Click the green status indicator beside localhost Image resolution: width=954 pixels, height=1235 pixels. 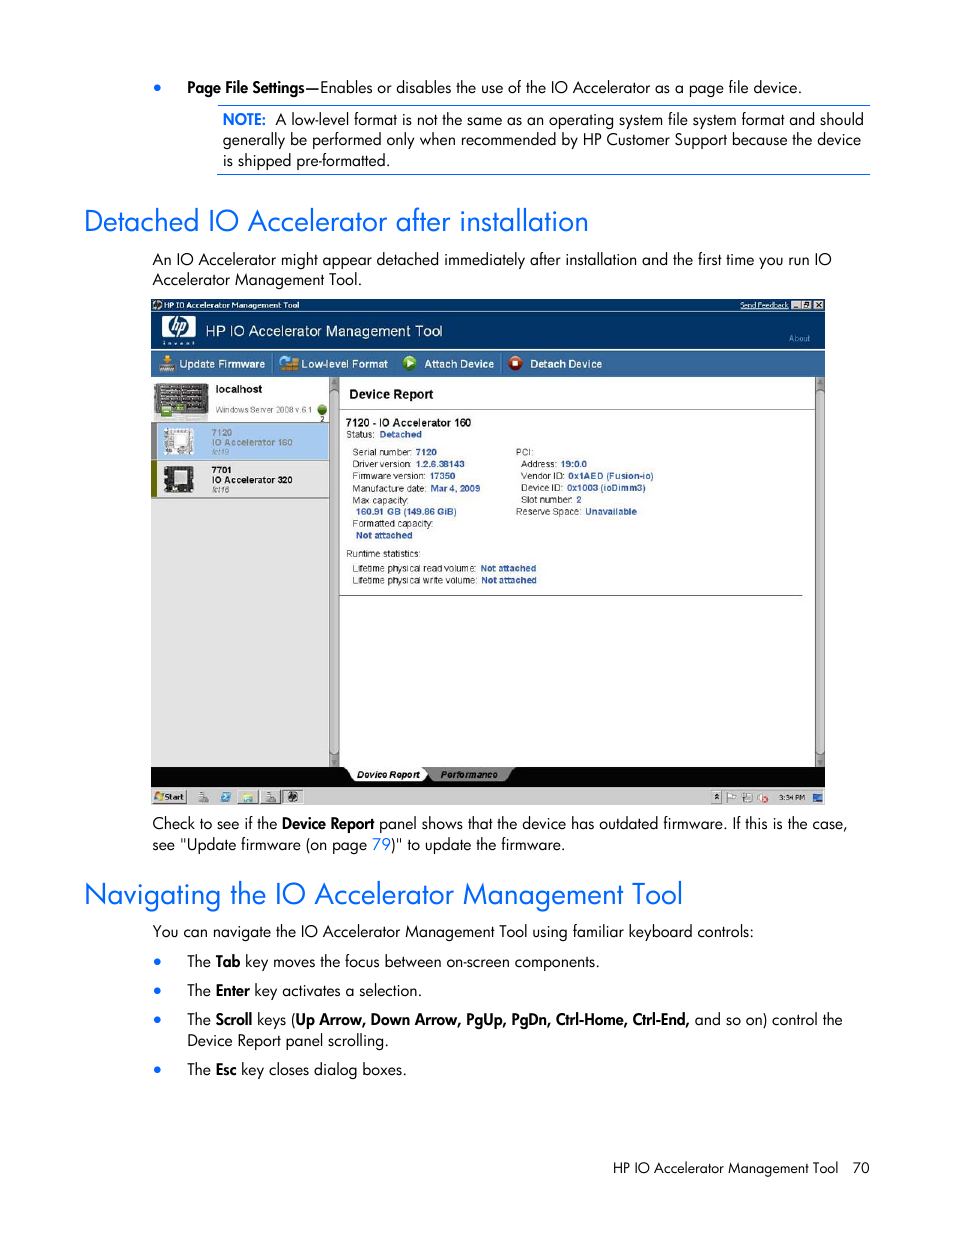click(322, 410)
